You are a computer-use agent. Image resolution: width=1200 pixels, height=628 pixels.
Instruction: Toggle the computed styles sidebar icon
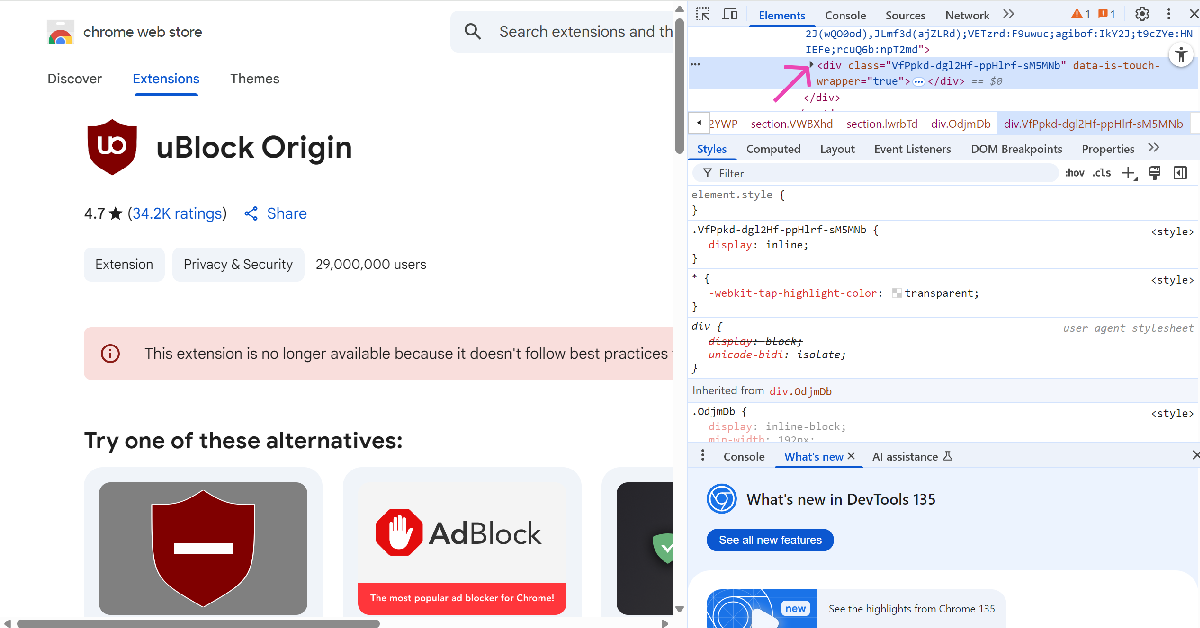point(1180,173)
